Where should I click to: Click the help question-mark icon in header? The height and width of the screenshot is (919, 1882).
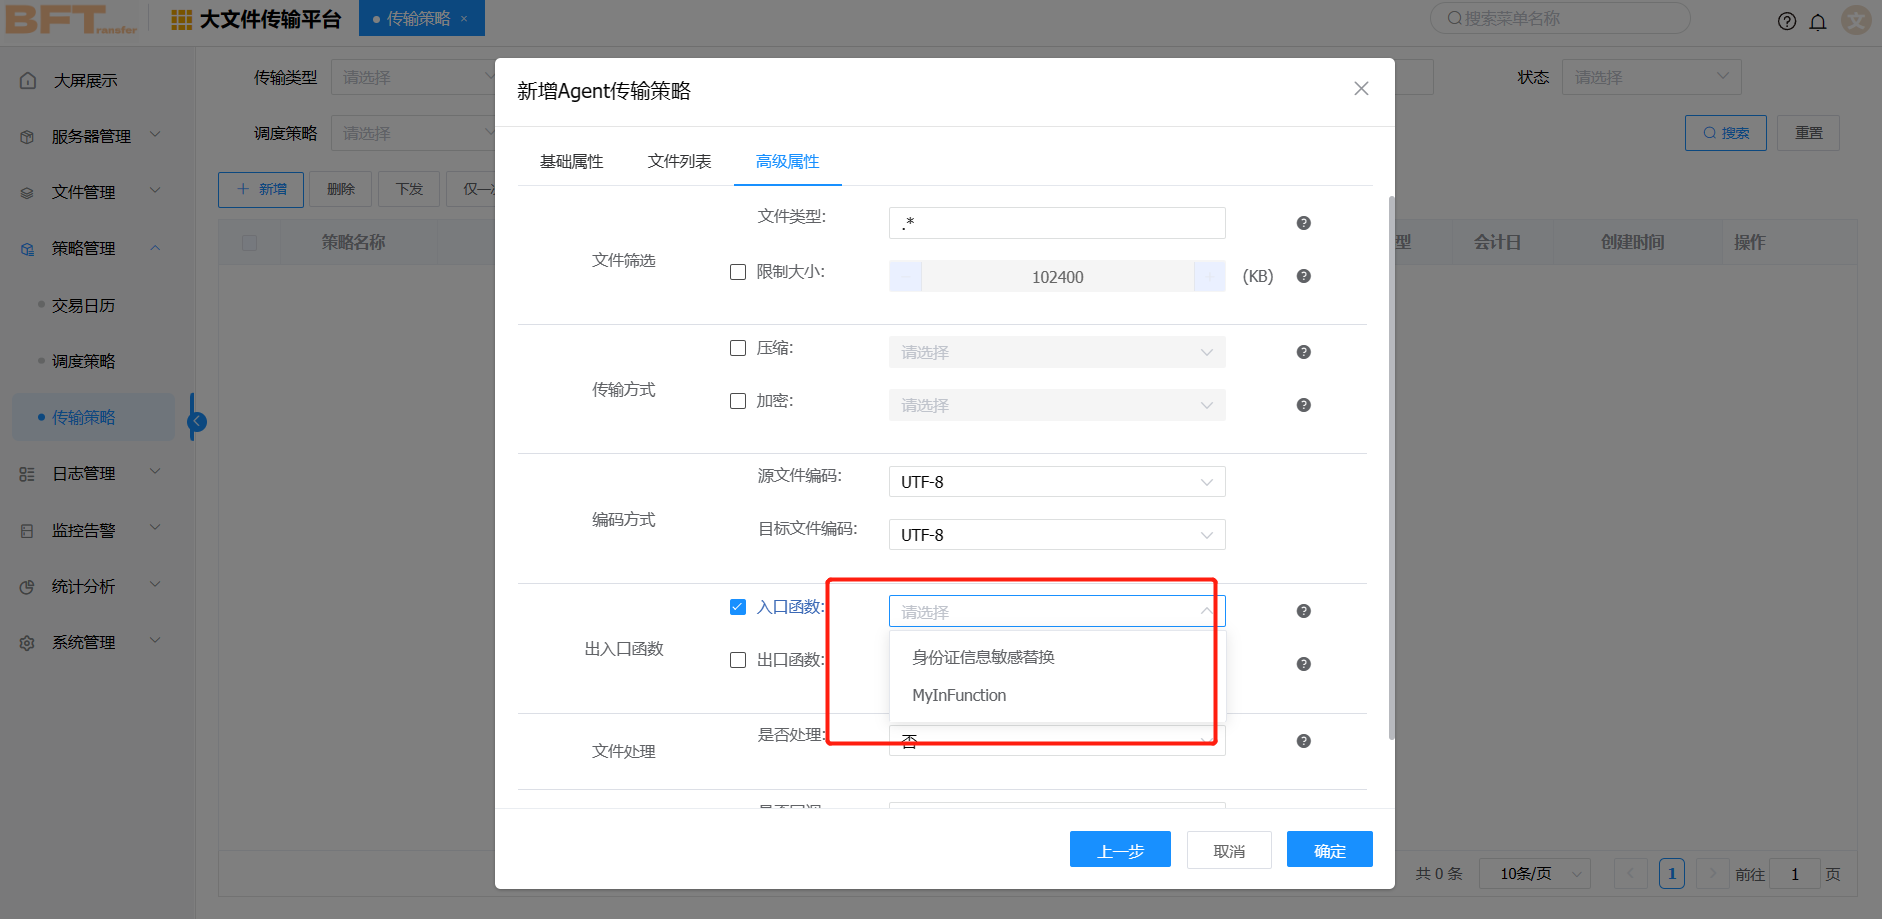[1787, 21]
